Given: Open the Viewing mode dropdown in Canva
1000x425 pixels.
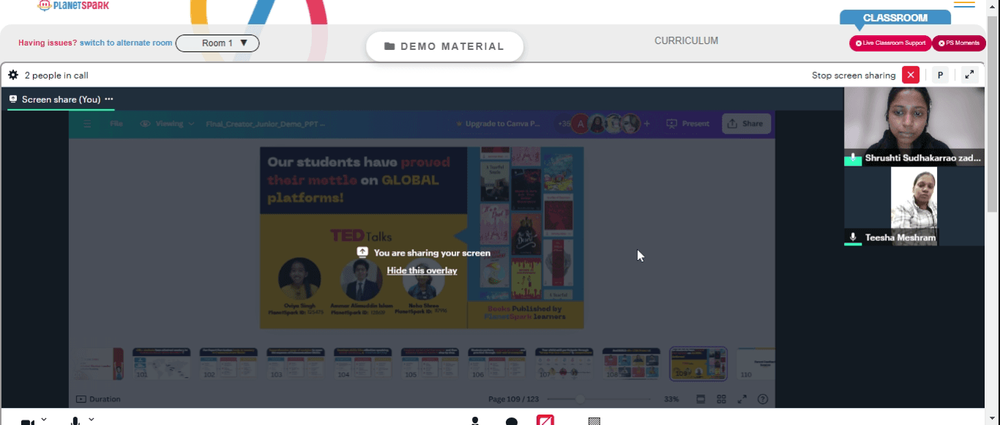Looking at the screenshot, I should [167, 124].
